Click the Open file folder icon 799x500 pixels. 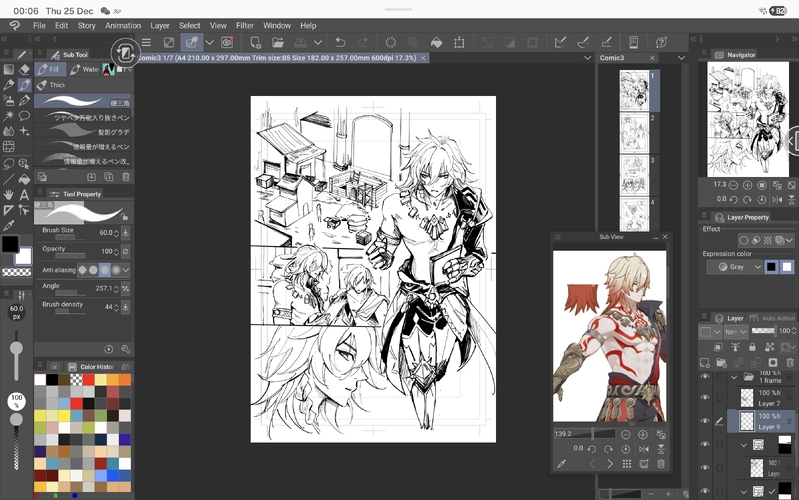pos(277,43)
